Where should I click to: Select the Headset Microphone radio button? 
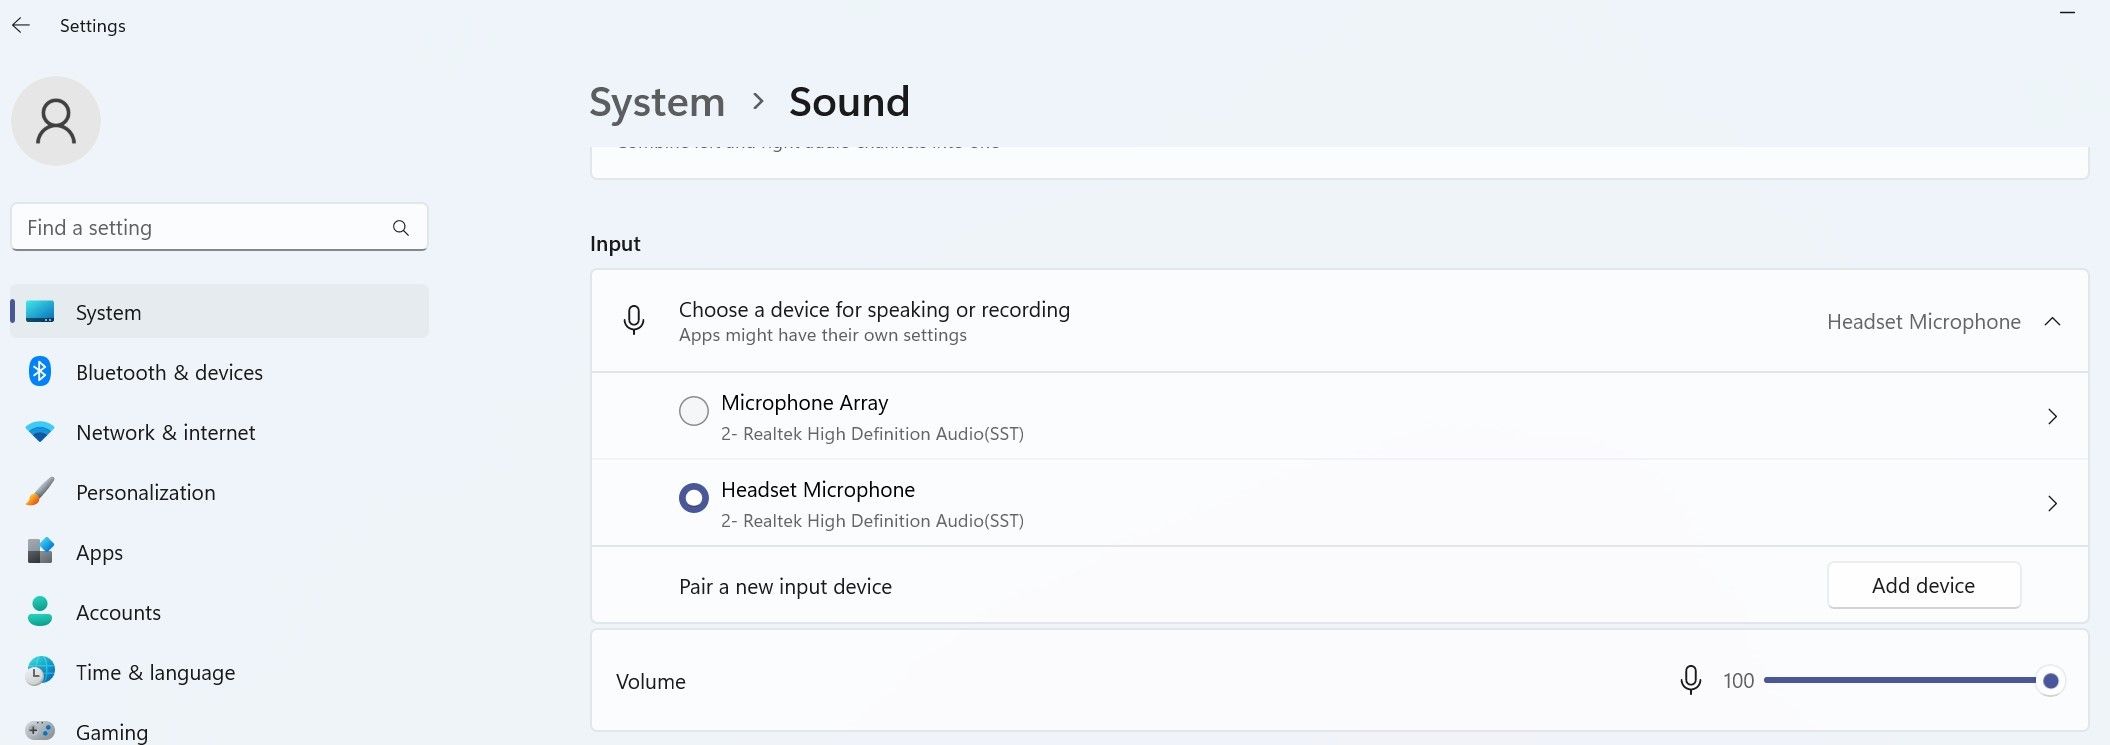point(693,498)
